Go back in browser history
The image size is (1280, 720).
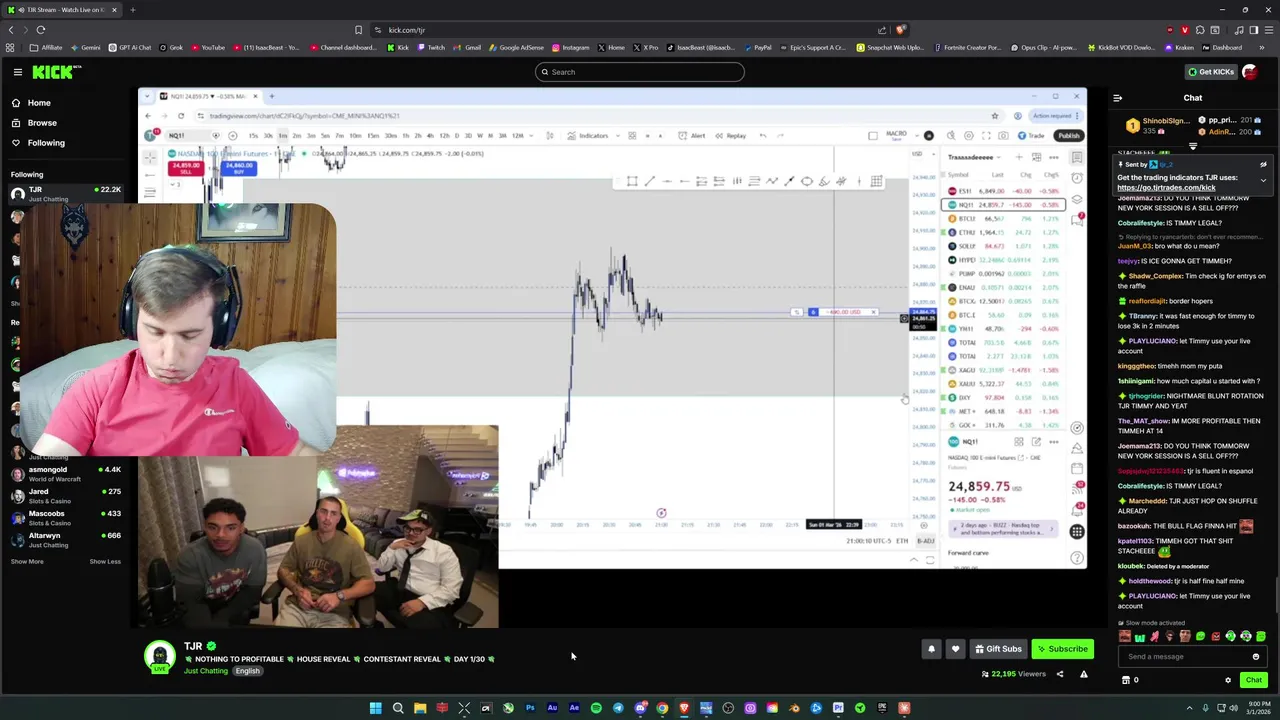(x=10, y=30)
